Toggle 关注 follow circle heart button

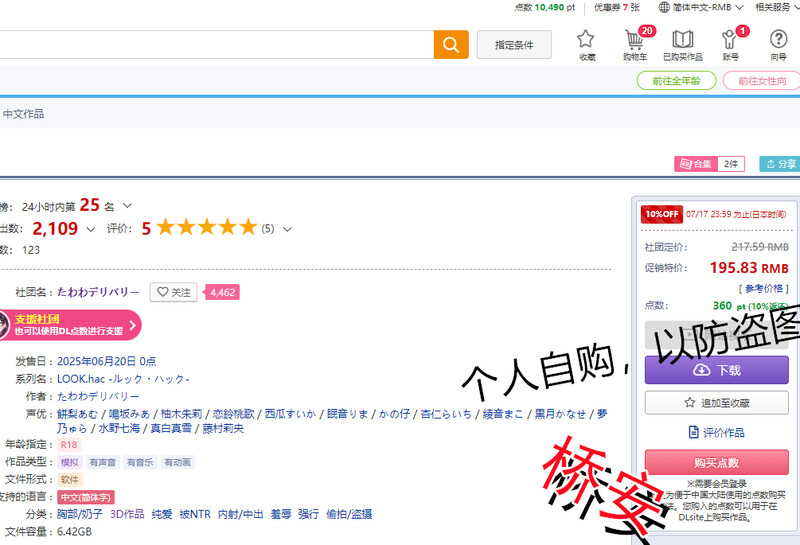coord(173,292)
